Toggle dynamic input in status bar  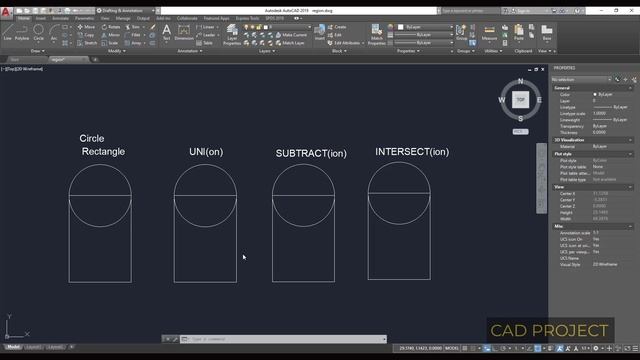point(487,348)
